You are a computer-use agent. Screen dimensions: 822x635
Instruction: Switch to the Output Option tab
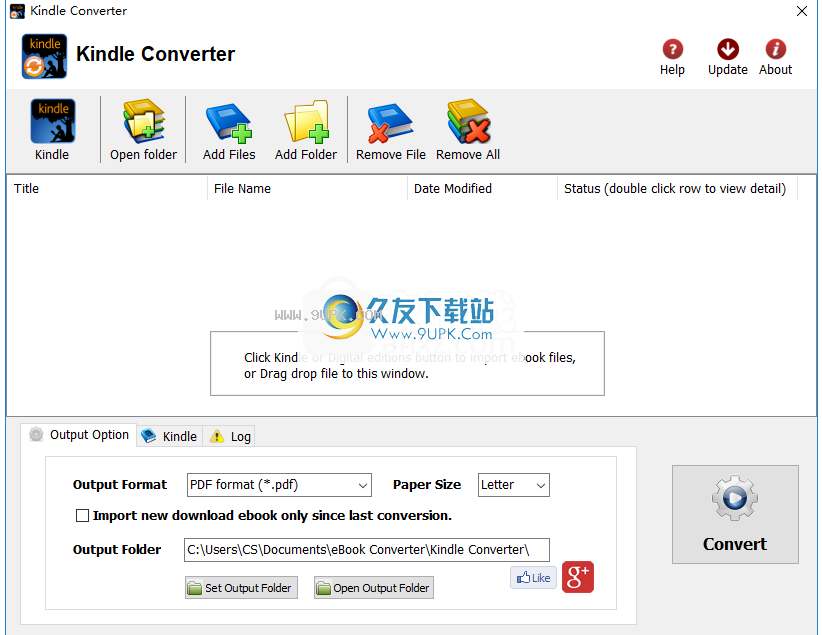79,435
